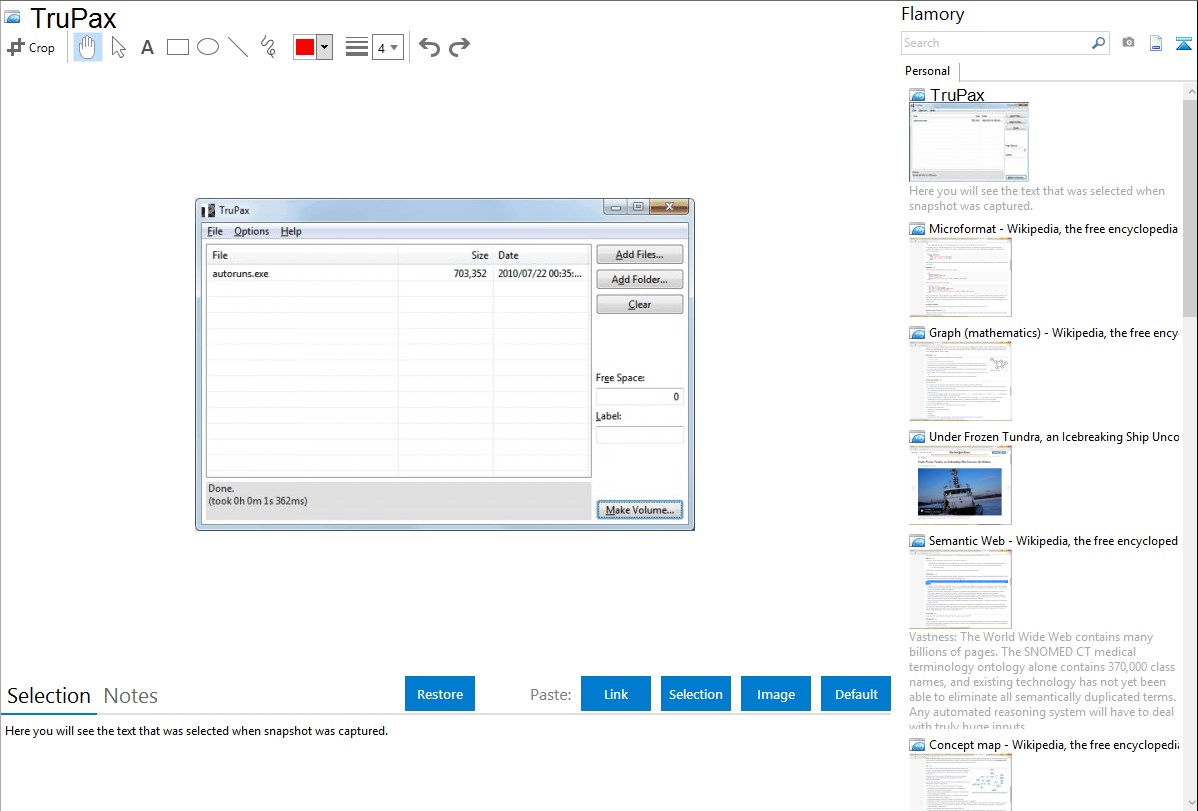The image size is (1198, 811).
Task: Click the snapshot icon beside the large TruPax title
Action: point(12,18)
